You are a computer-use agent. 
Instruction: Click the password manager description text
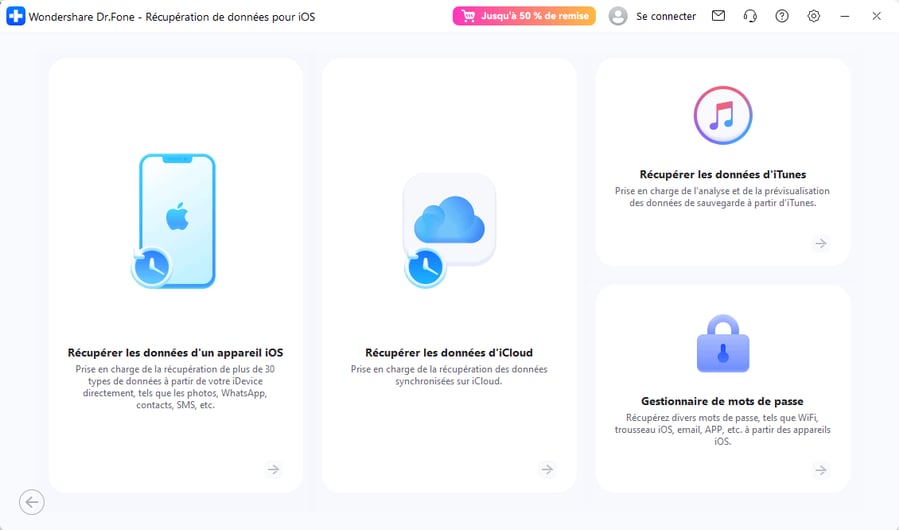(722, 430)
